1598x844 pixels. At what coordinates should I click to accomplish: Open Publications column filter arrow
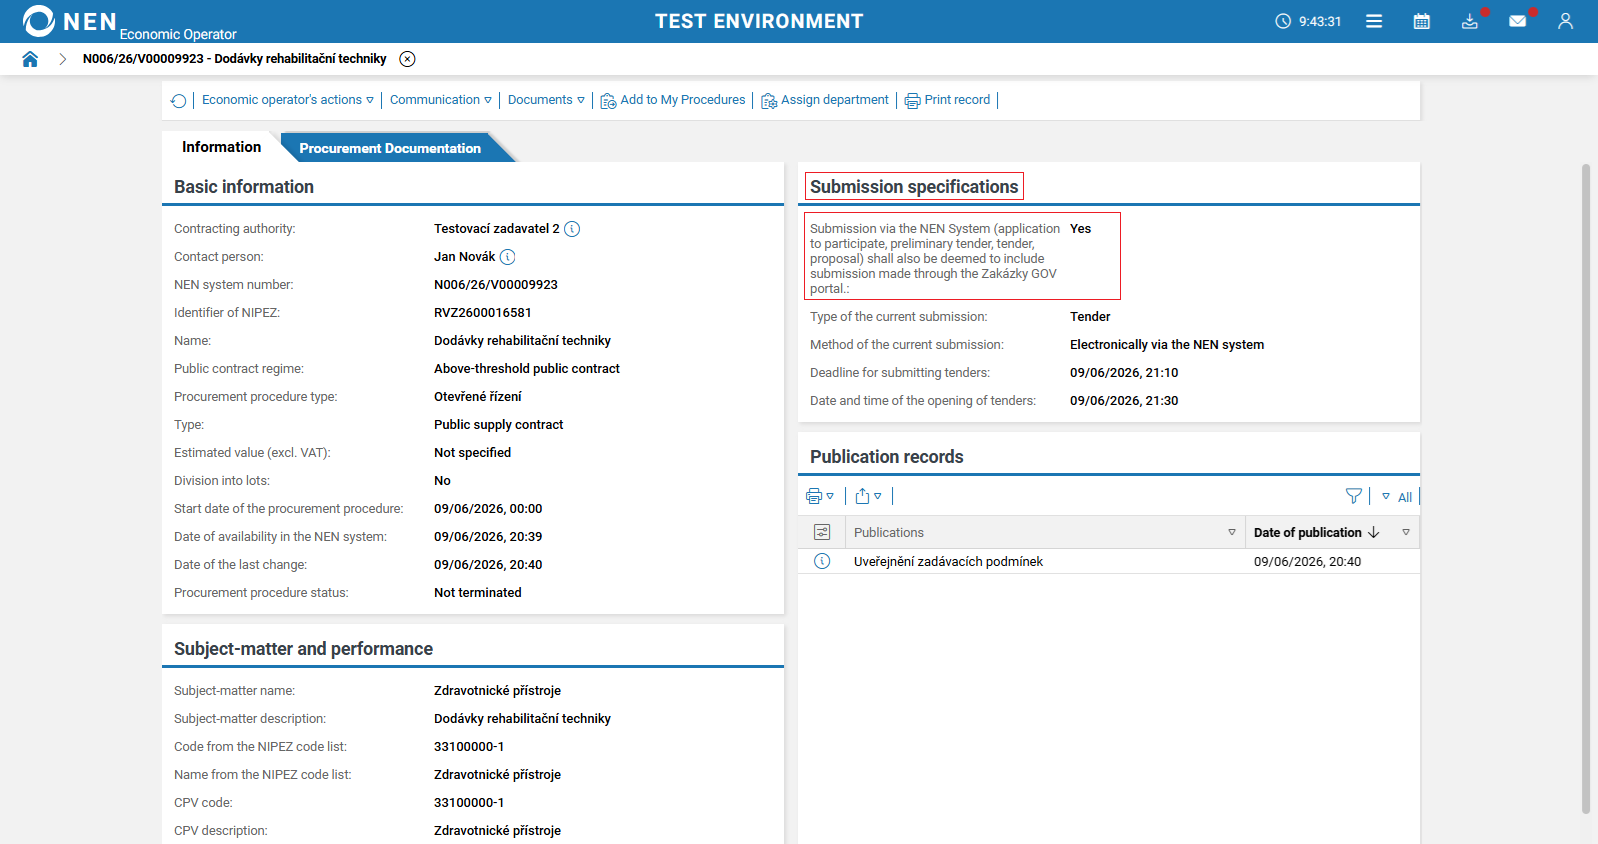pyautogui.click(x=1232, y=532)
